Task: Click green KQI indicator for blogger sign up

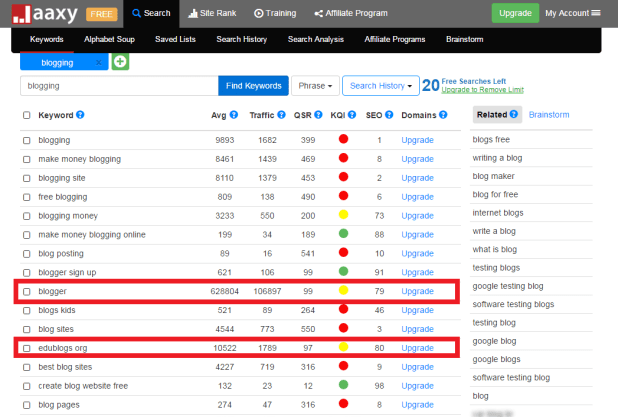Action: (343, 271)
